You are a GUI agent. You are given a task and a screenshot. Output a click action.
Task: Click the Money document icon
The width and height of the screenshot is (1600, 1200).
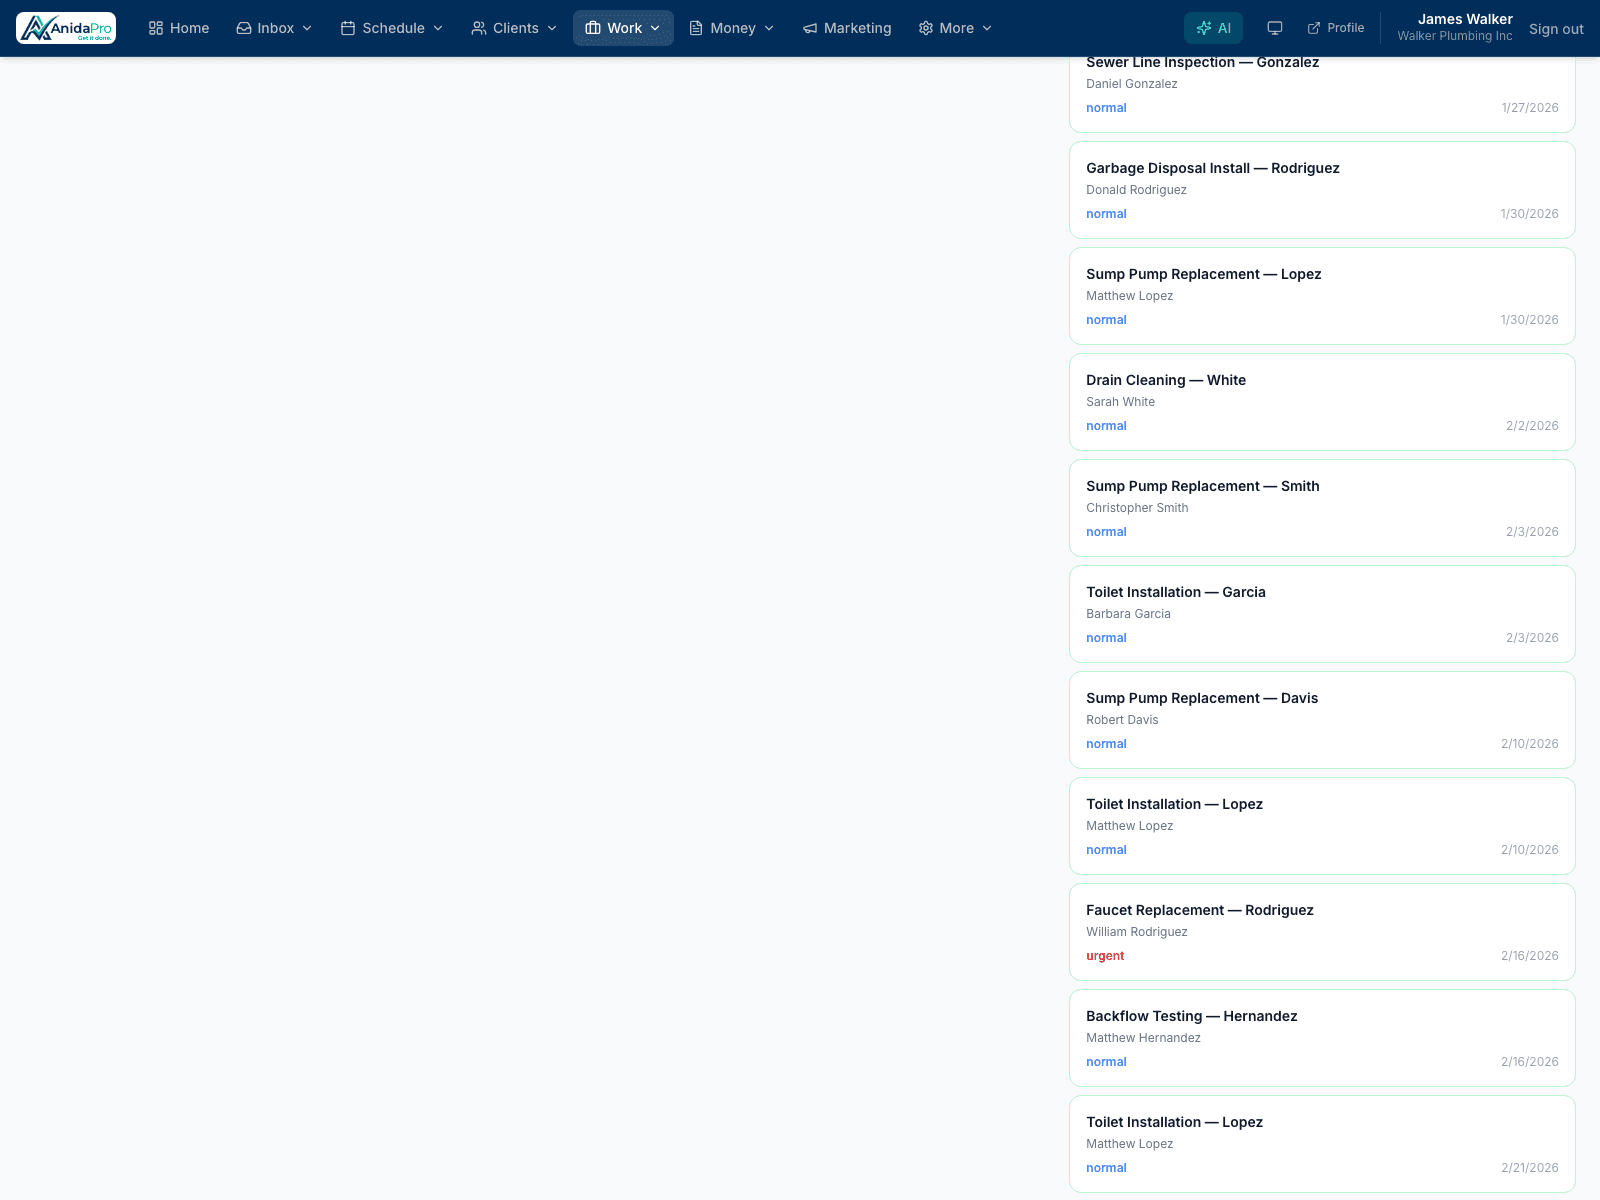pos(696,28)
